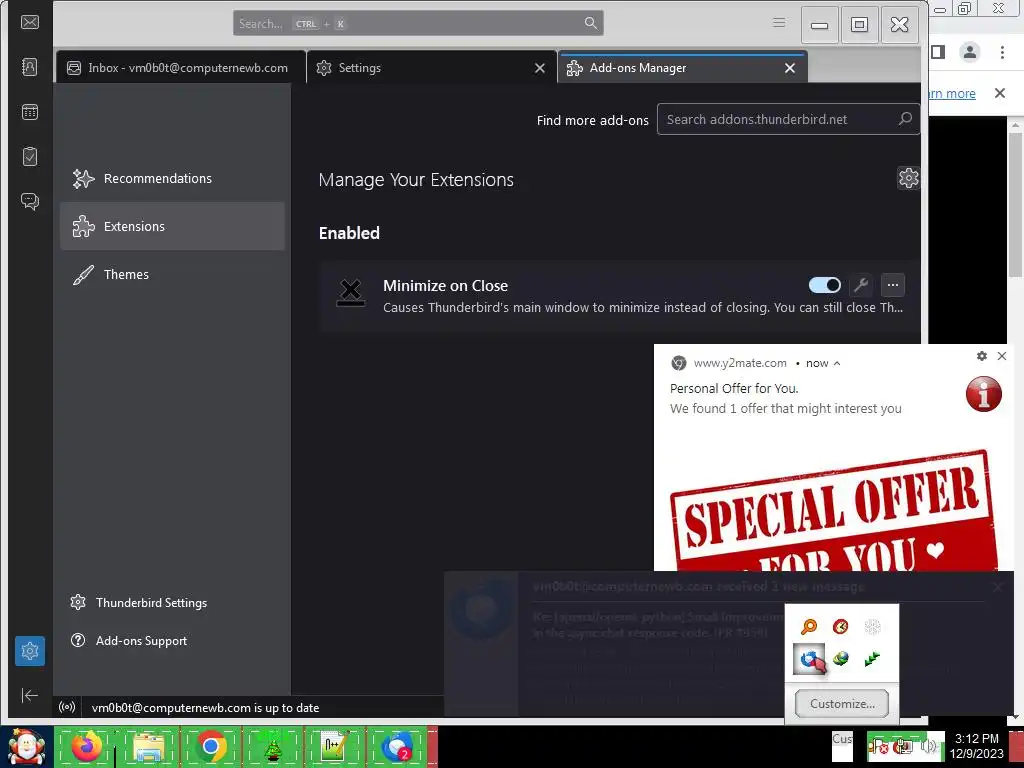The image size is (1024, 768).
Task: Collapse the y2mate notification chevron
Action: point(837,363)
